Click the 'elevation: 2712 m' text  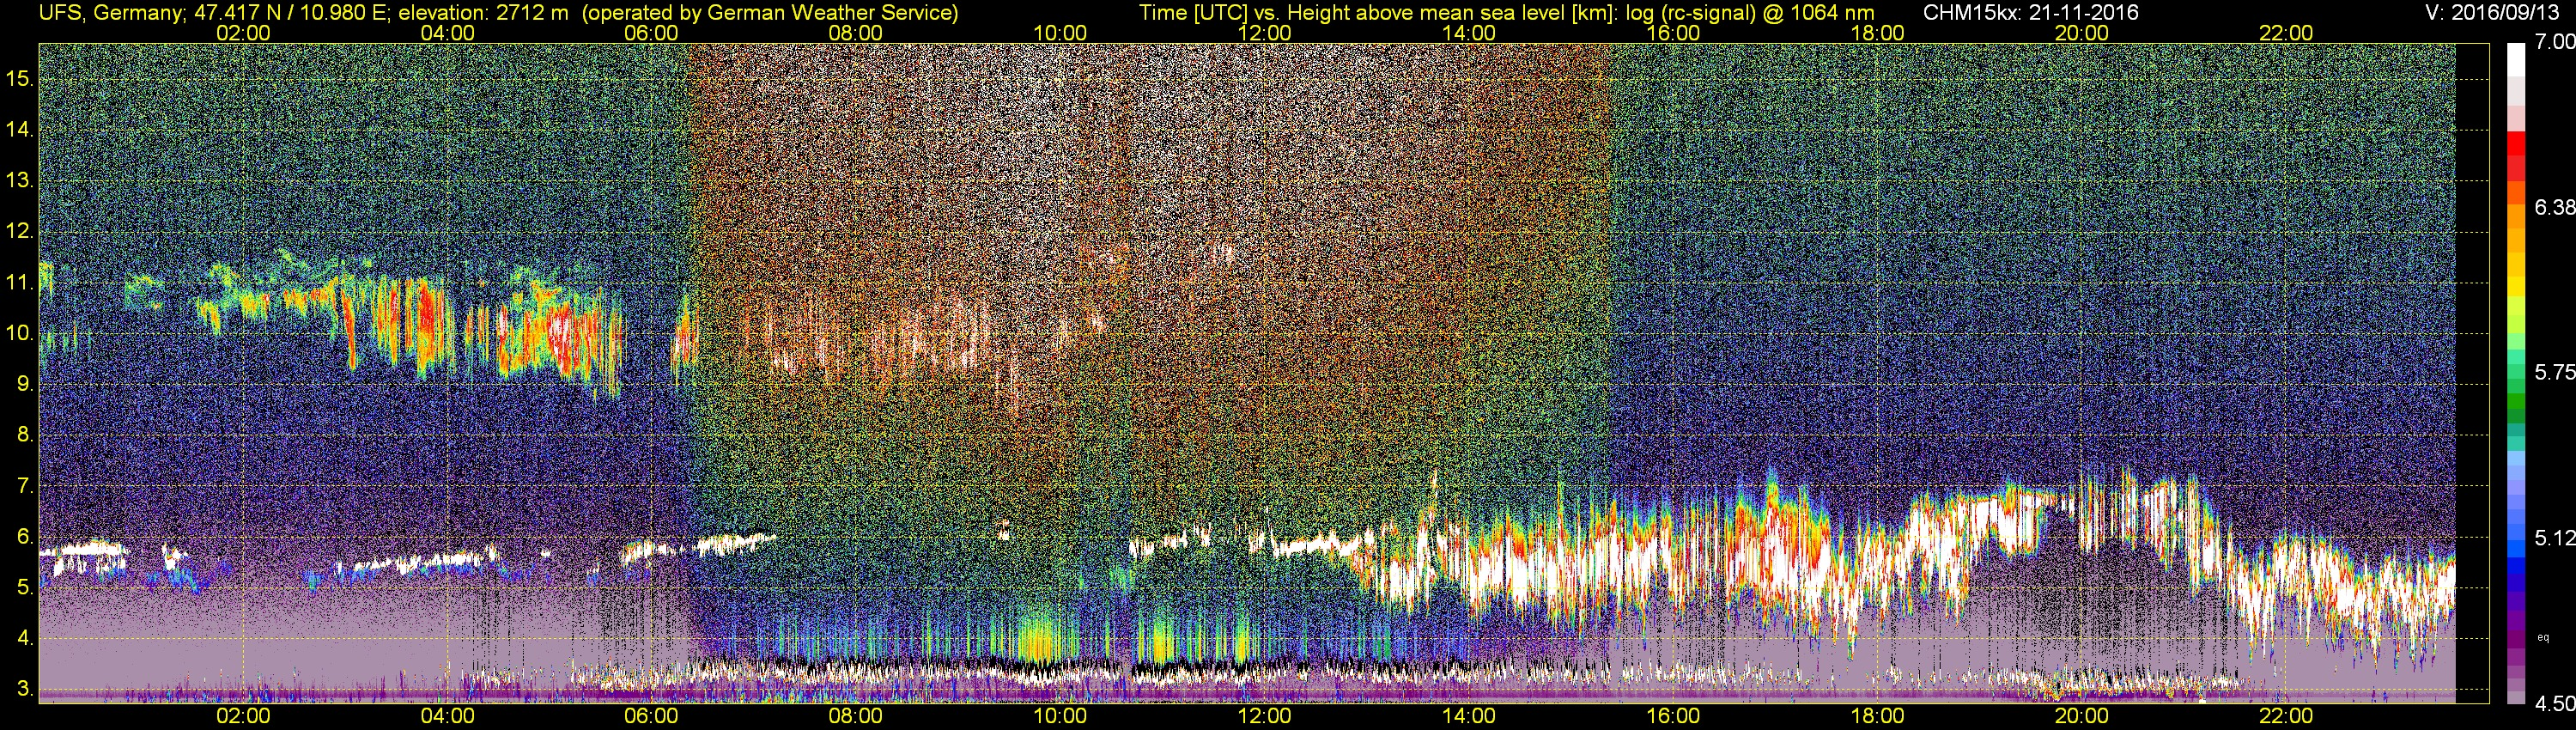(485, 12)
